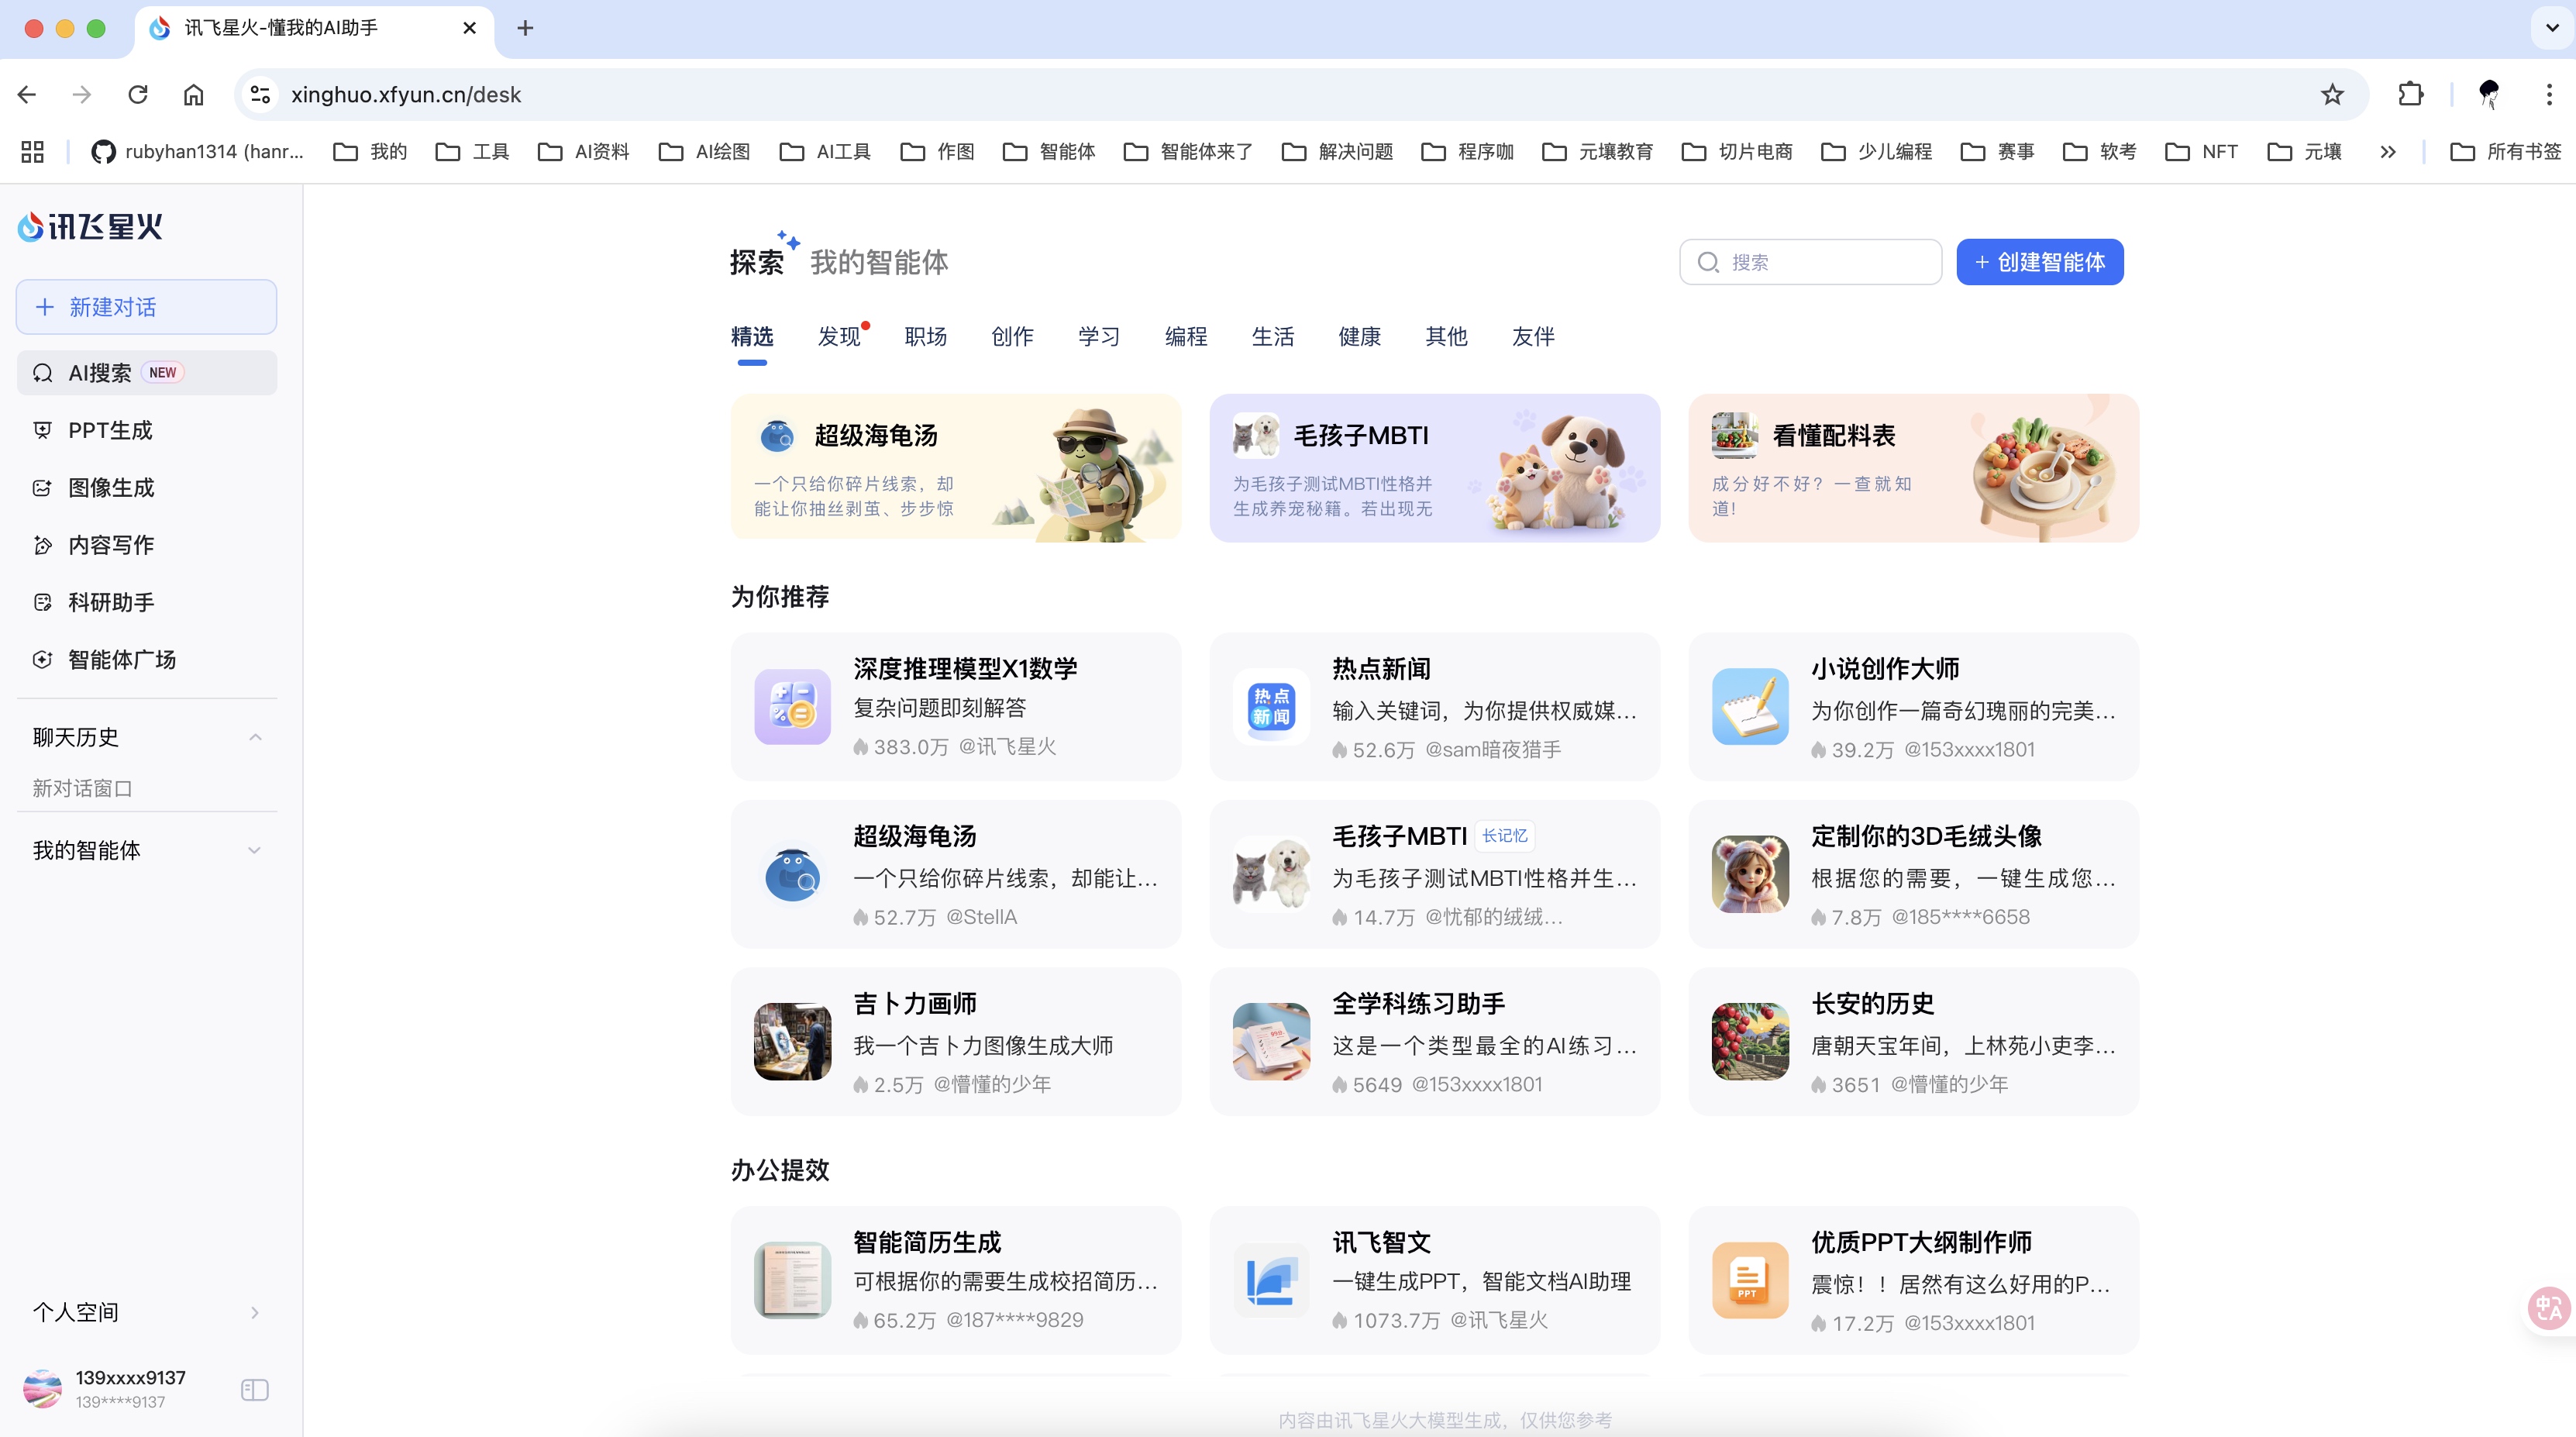Collapse the 聊天历史 section

click(255, 737)
